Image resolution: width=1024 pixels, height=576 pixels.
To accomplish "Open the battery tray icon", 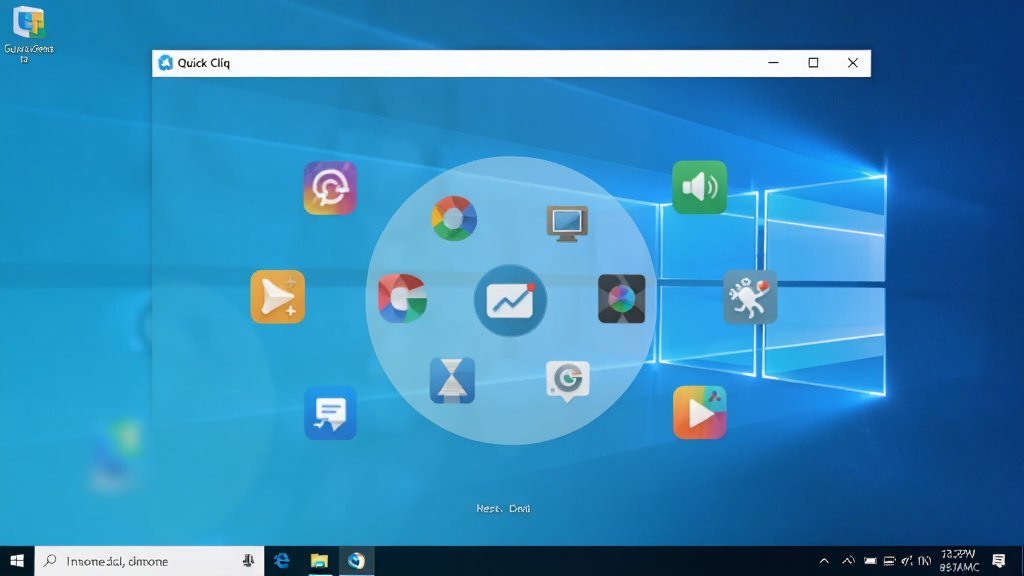I will 870,561.
